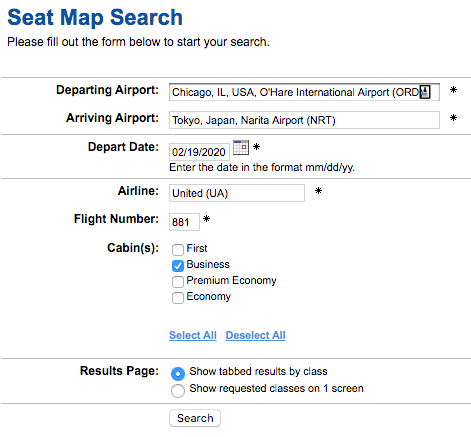Tick the Economy cabin checkbox

[178, 297]
